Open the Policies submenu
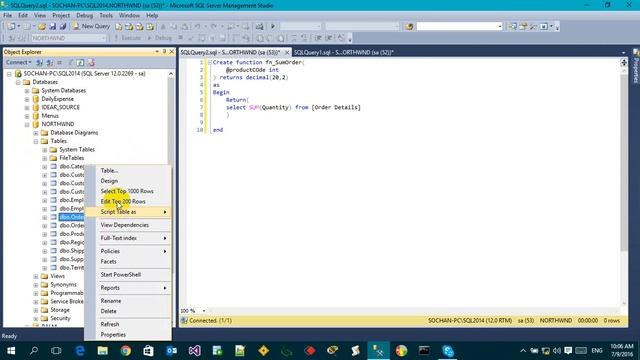This screenshot has height=360, width=640. click(x=127, y=251)
